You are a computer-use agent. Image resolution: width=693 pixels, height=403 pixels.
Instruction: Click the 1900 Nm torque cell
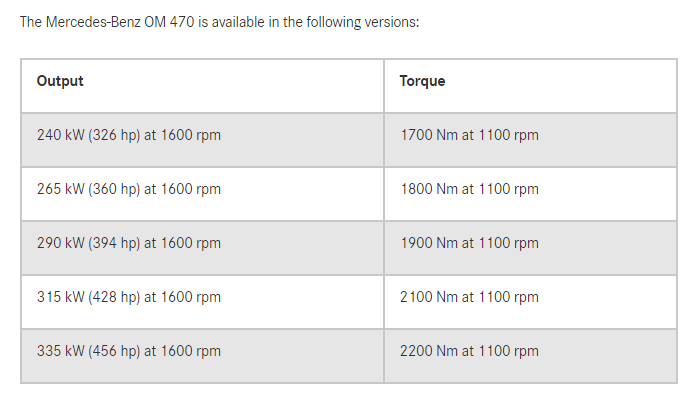point(468,243)
